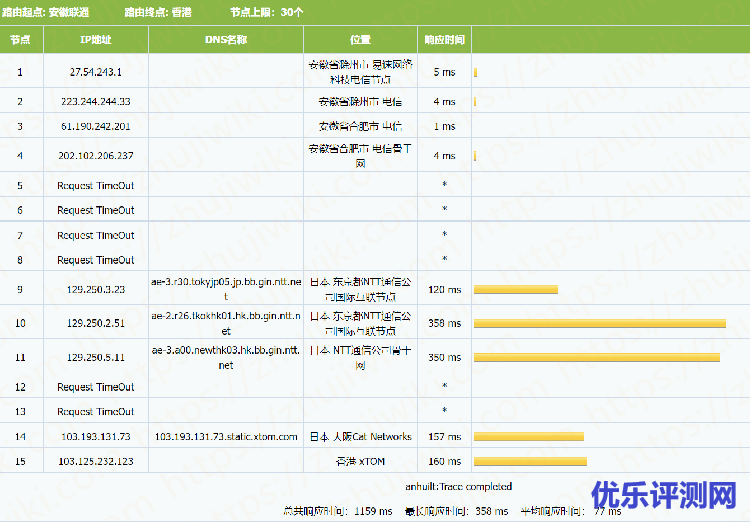
Task: Click the yellow response bar in row 15
Action: [x=529, y=462]
